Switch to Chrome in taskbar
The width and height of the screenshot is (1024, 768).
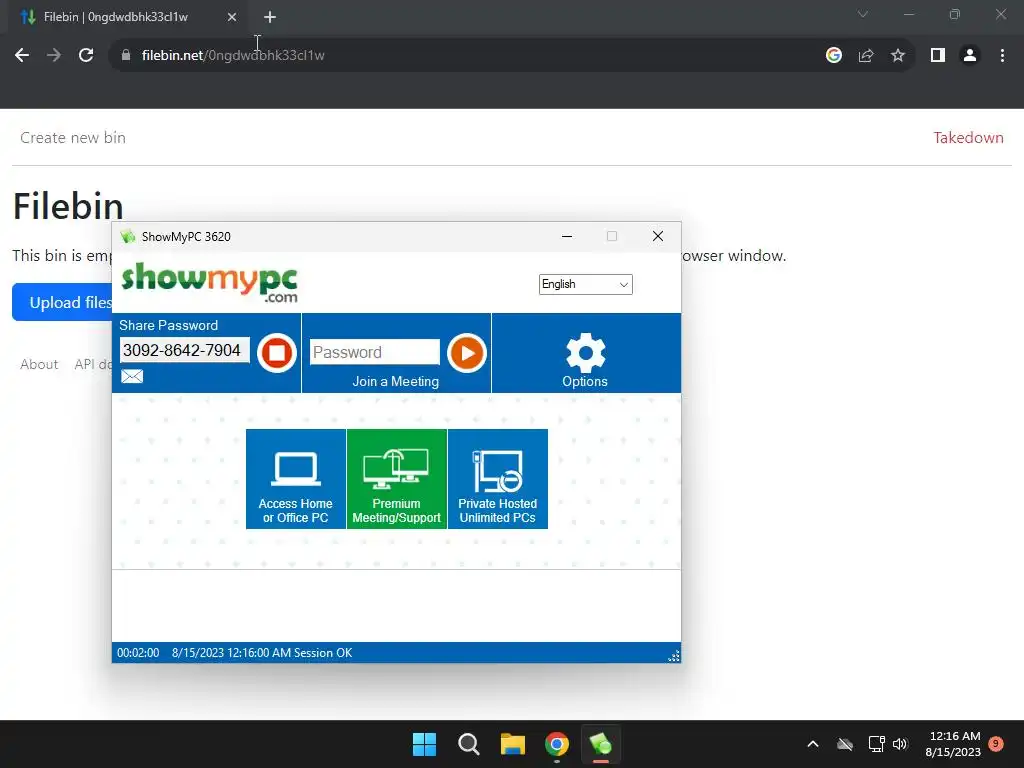coord(557,744)
